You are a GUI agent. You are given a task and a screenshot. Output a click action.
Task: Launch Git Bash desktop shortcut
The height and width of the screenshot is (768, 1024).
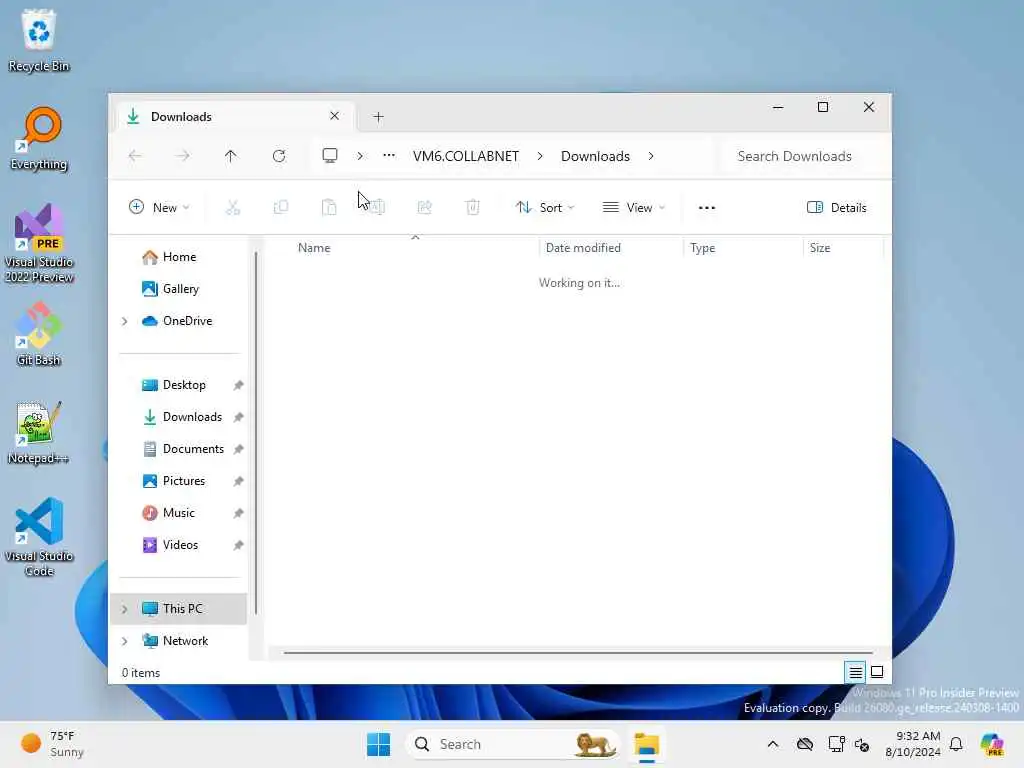click(39, 334)
